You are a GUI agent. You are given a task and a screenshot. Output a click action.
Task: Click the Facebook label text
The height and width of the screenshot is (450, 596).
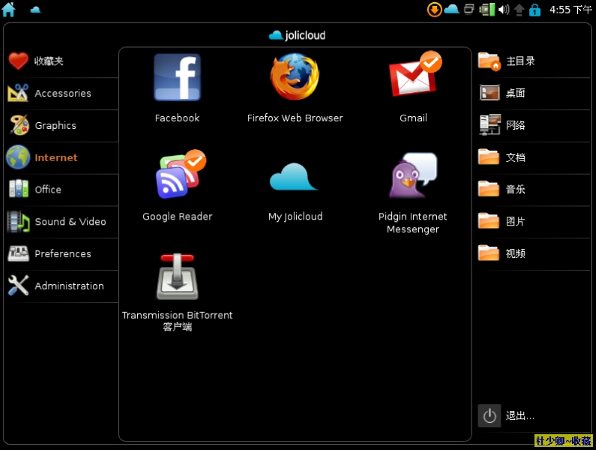(x=177, y=118)
